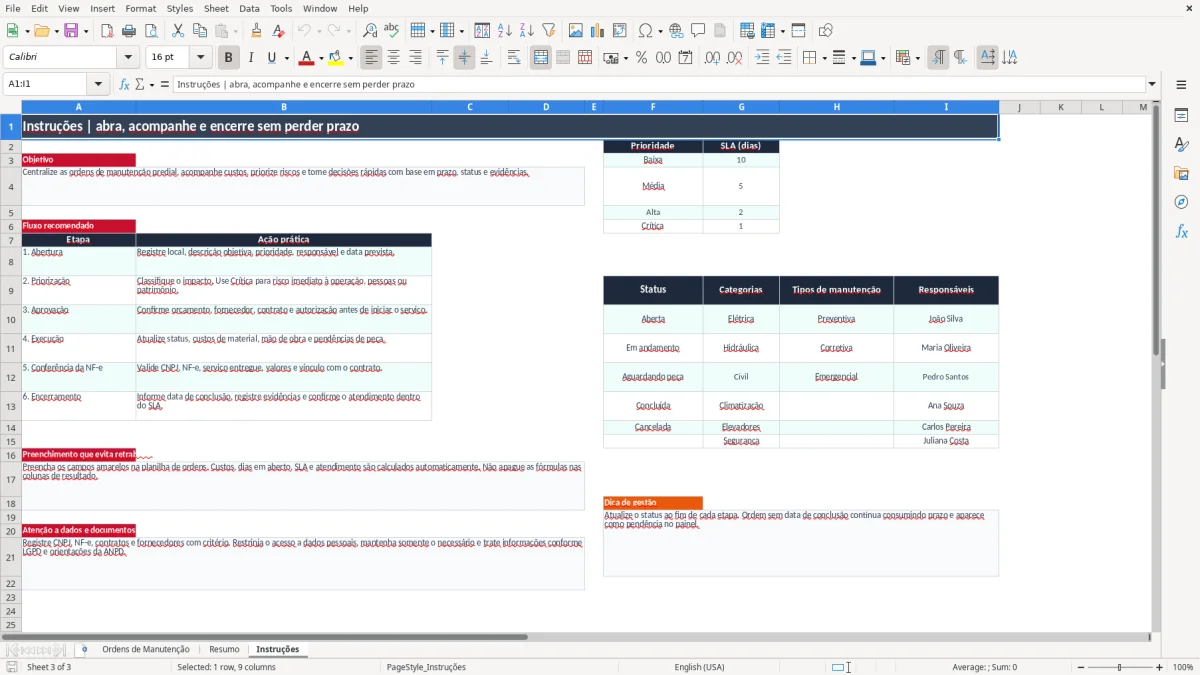Toggle Wrap Text
Screen dimensions: 1200x675
(514, 58)
